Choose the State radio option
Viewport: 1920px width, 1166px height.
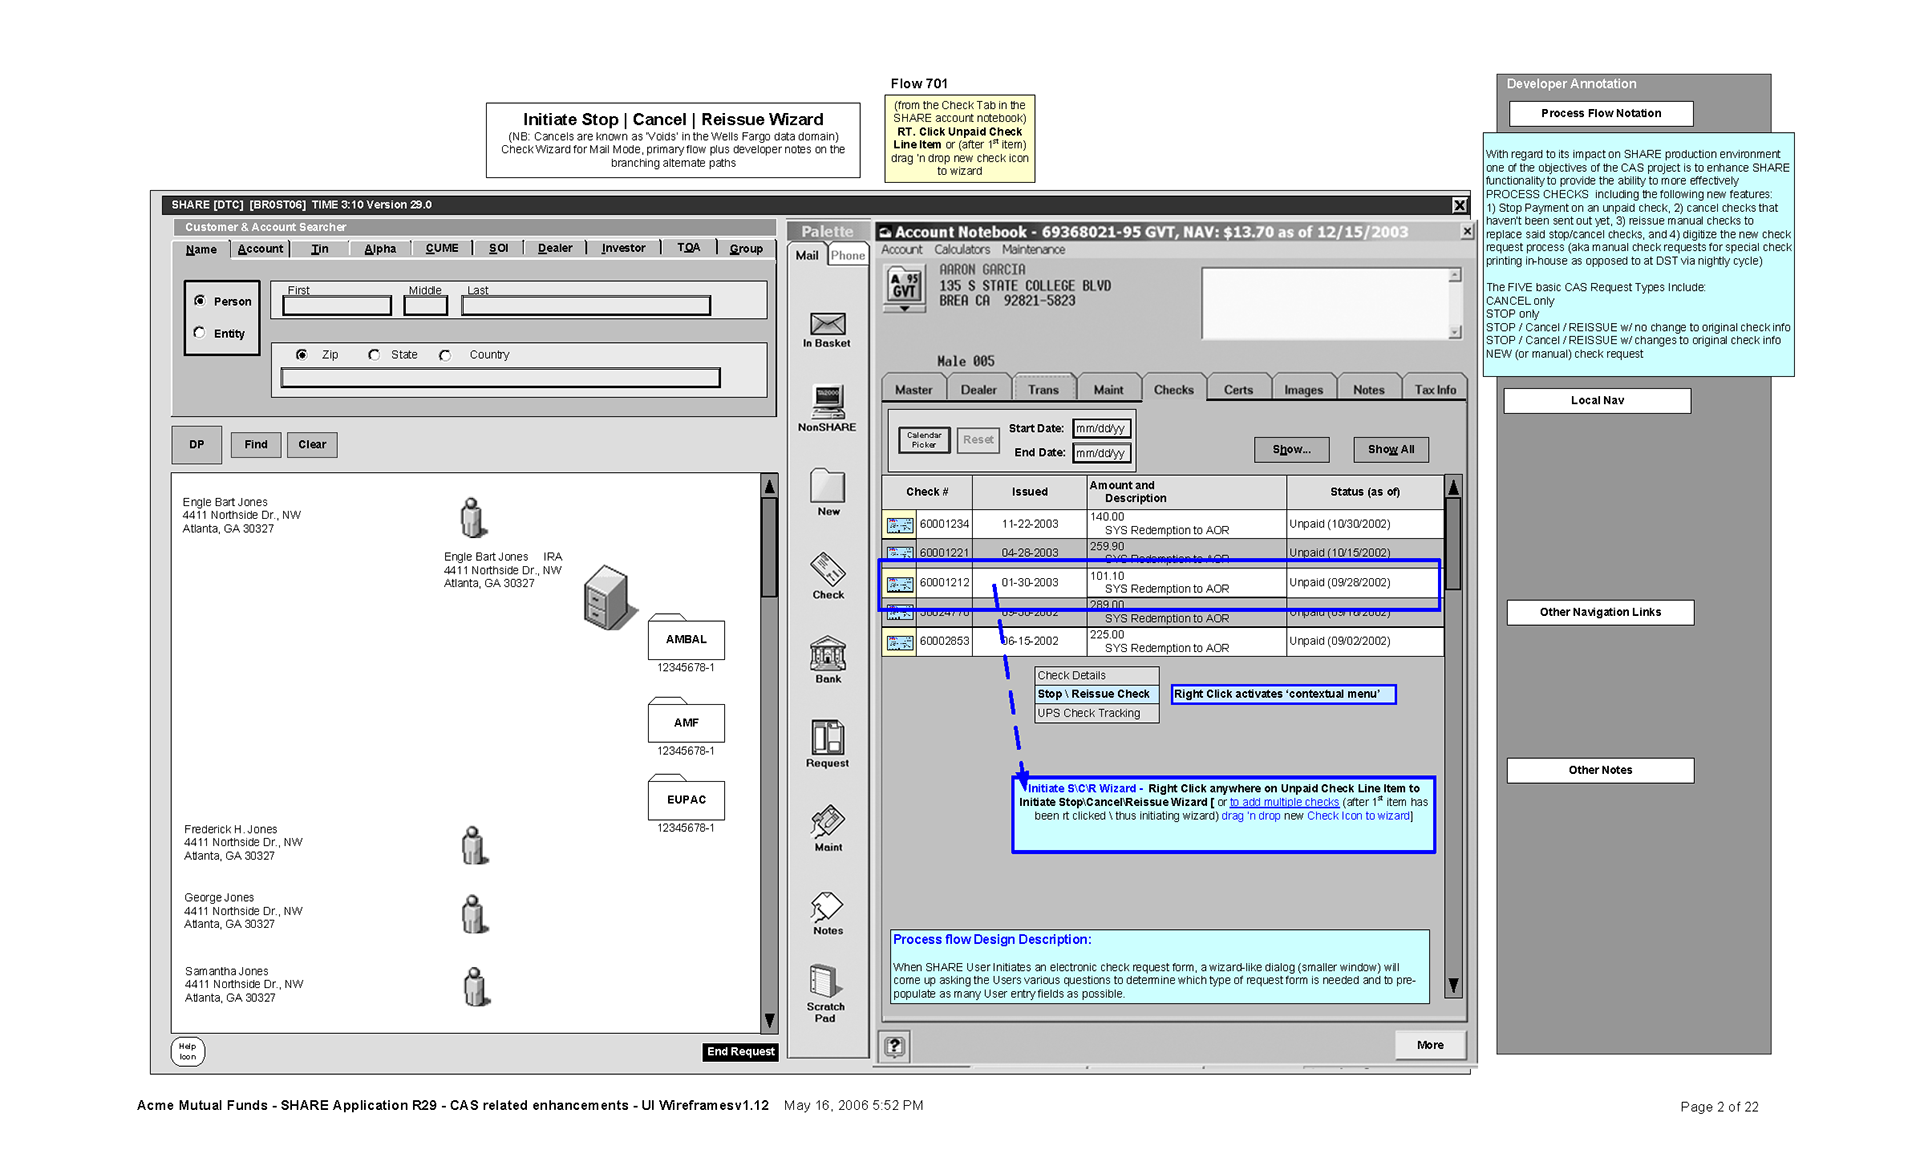tap(374, 355)
